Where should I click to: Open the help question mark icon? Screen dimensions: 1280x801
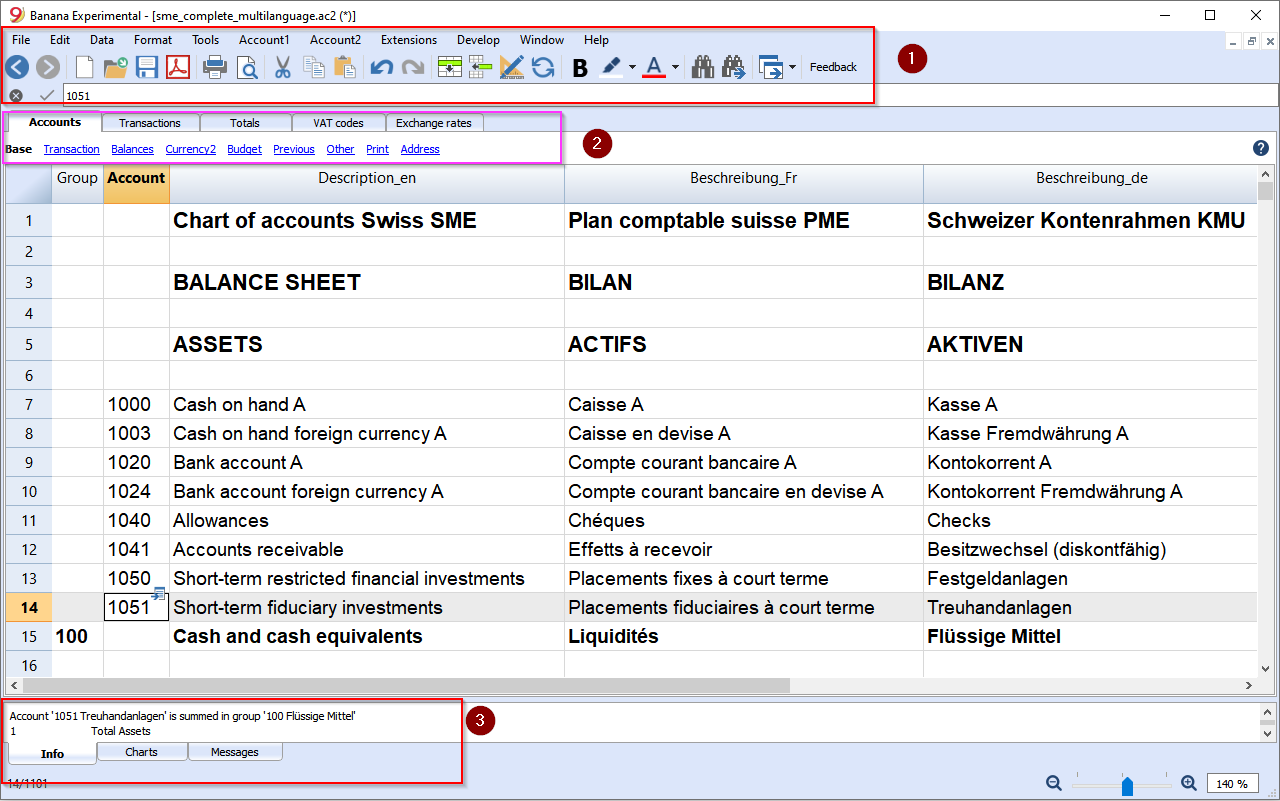1261,148
